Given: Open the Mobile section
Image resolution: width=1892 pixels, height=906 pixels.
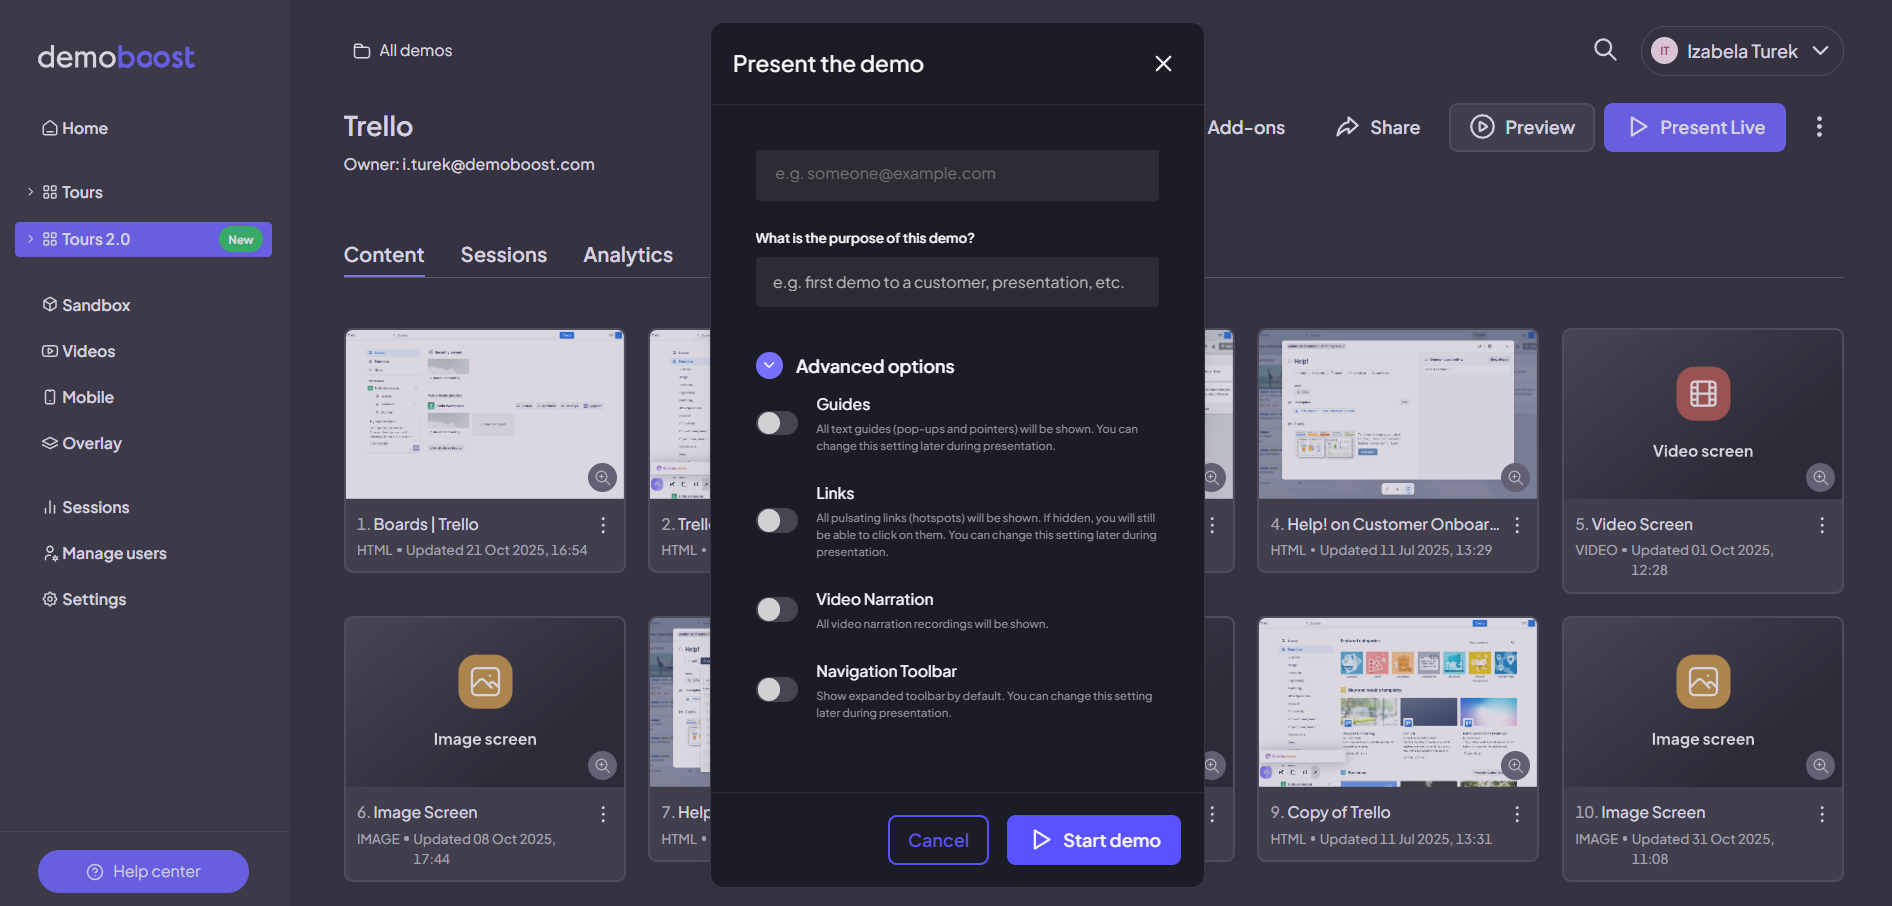Looking at the screenshot, I should click(x=78, y=397).
